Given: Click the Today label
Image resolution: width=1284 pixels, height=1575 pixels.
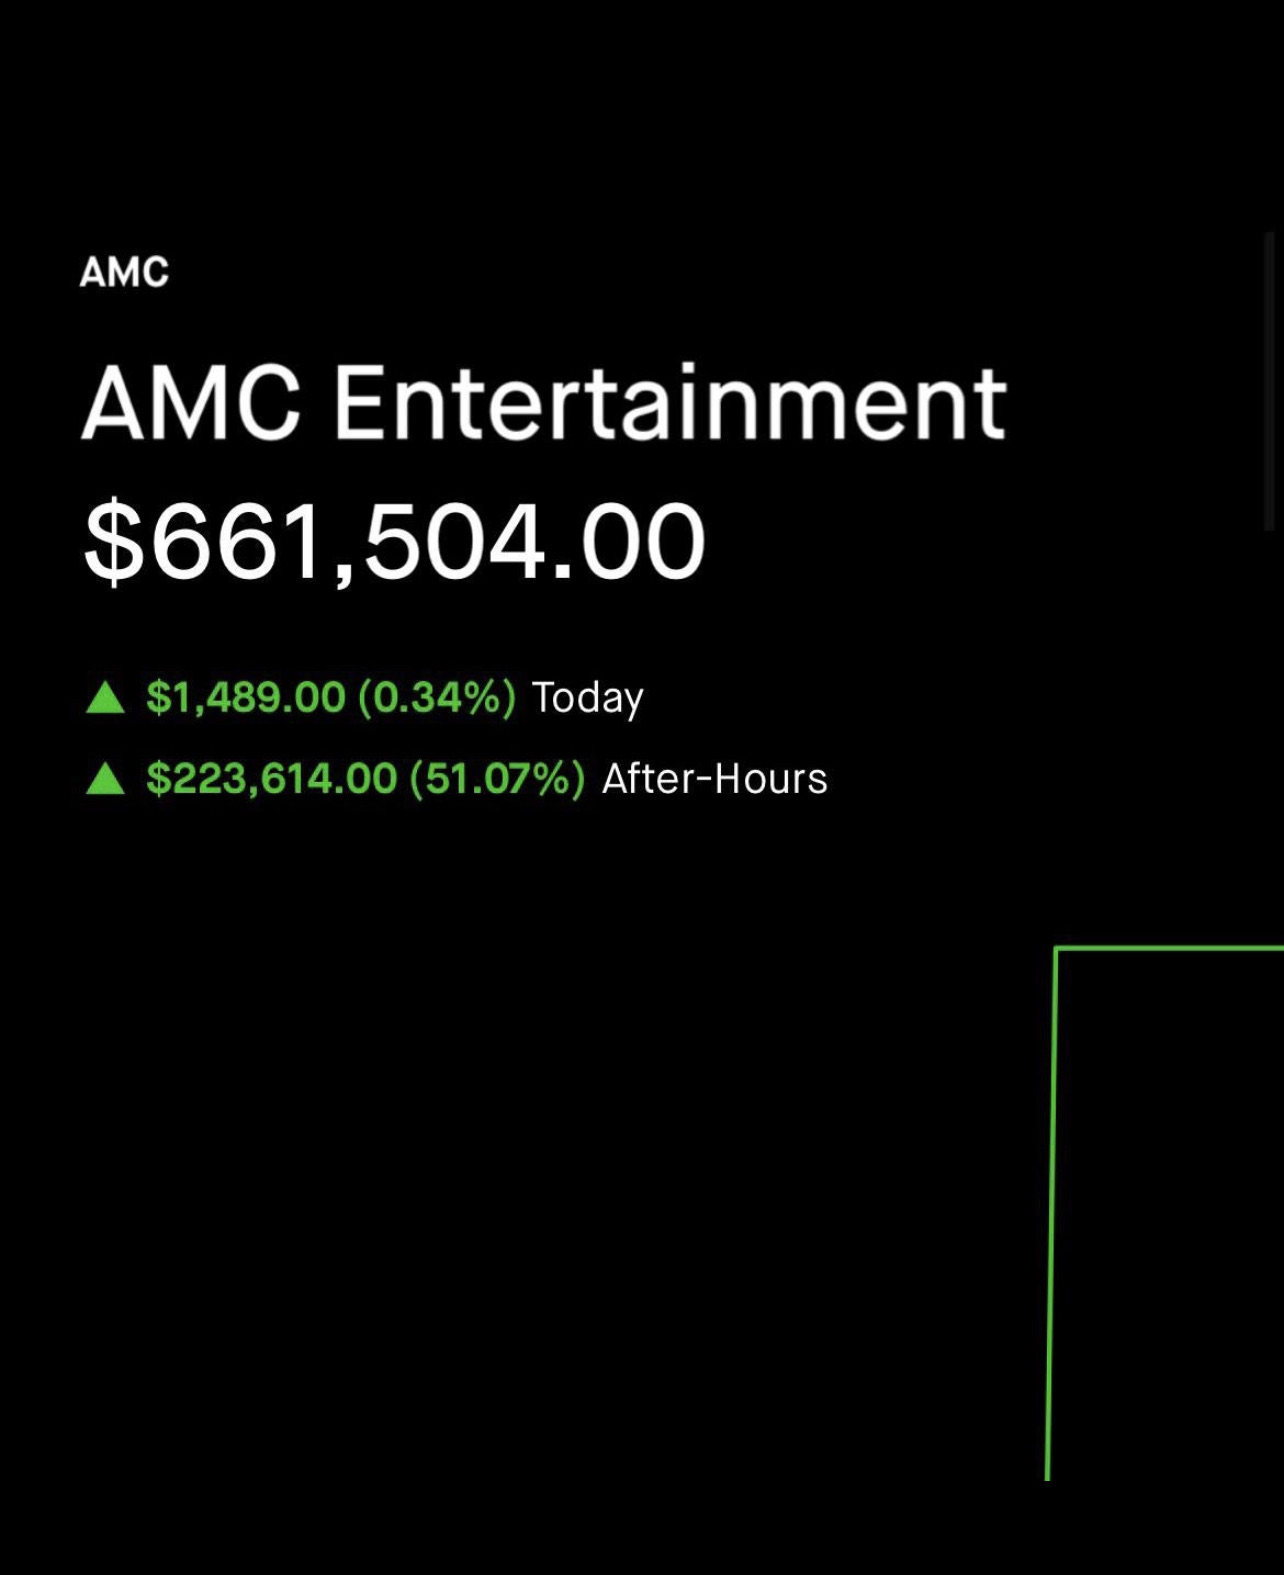Looking at the screenshot, I should click(x=587, y=698).
